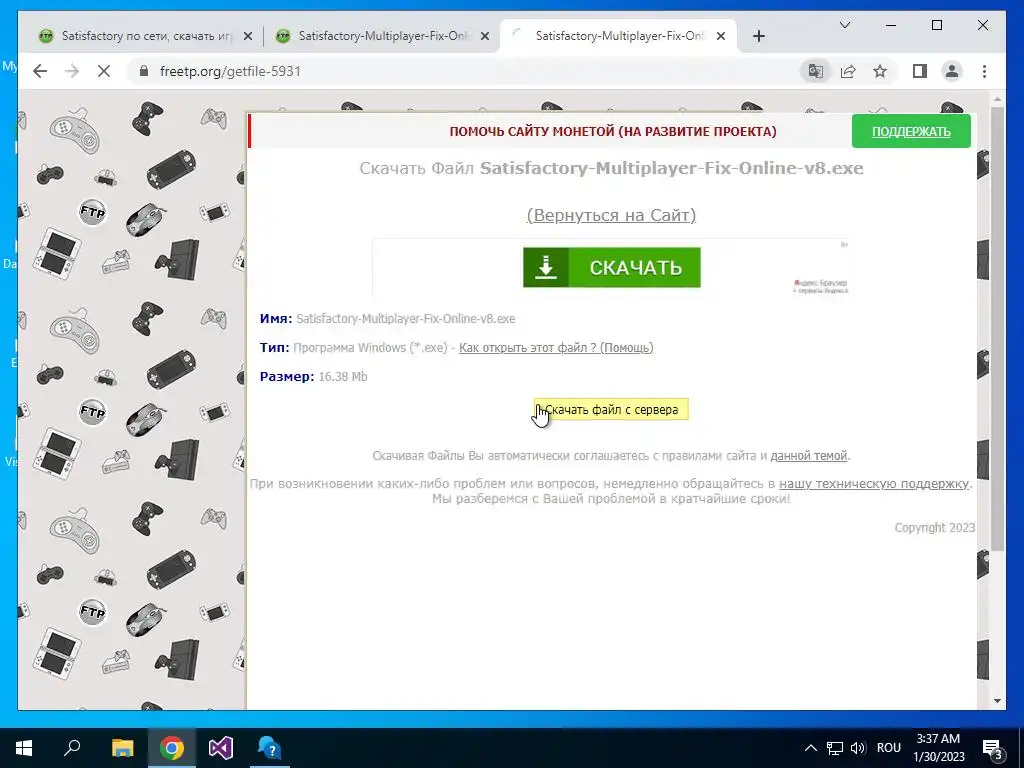Bookmark this page with the star icon
This screenshot has width=1024, height=768.
880,71
